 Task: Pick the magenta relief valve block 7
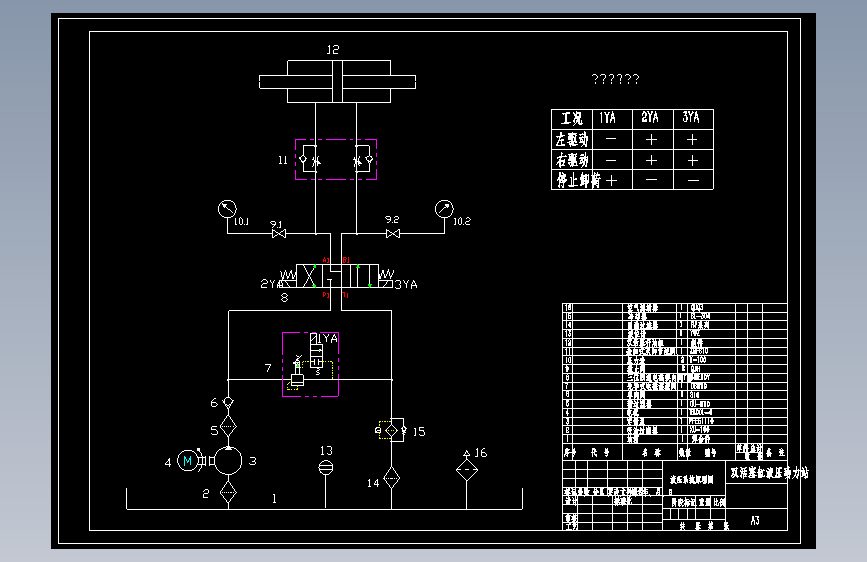coord(311,364)
